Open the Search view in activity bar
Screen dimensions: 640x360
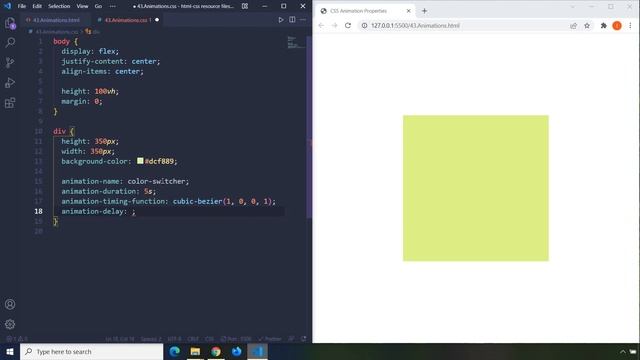tap(10, 42)
